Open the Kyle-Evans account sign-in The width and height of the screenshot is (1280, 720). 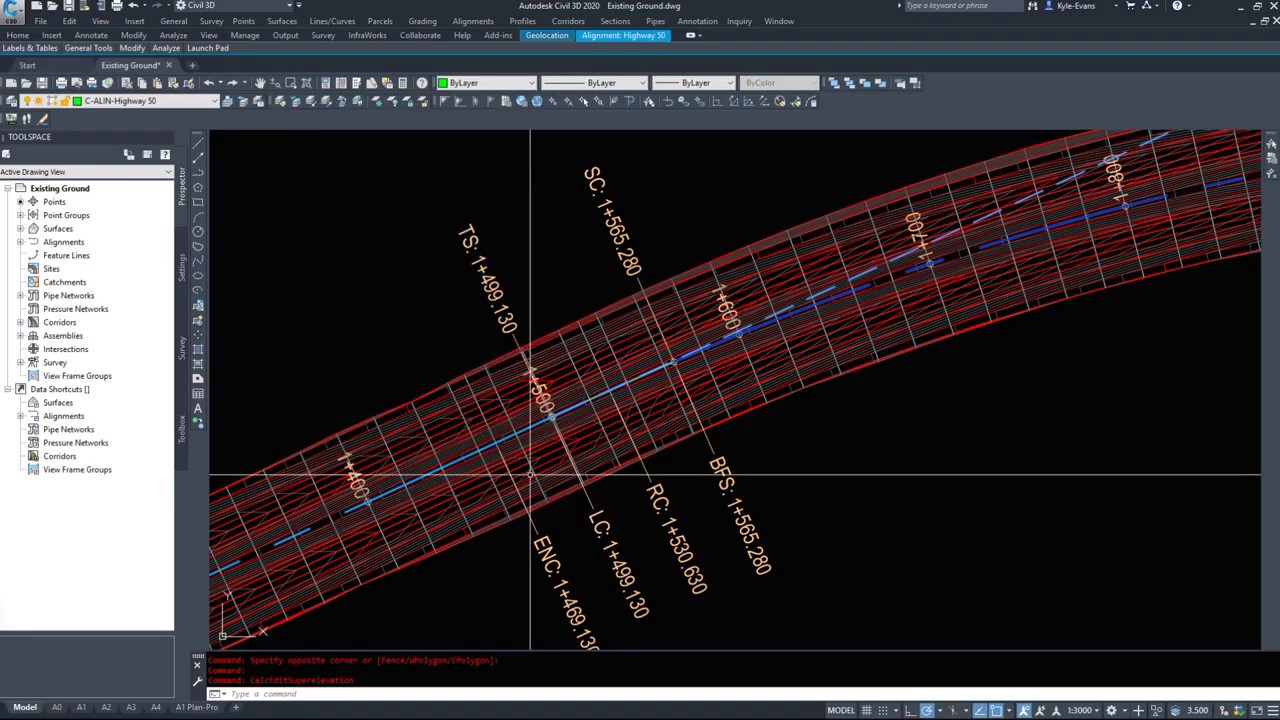(x=1076, y=6)
